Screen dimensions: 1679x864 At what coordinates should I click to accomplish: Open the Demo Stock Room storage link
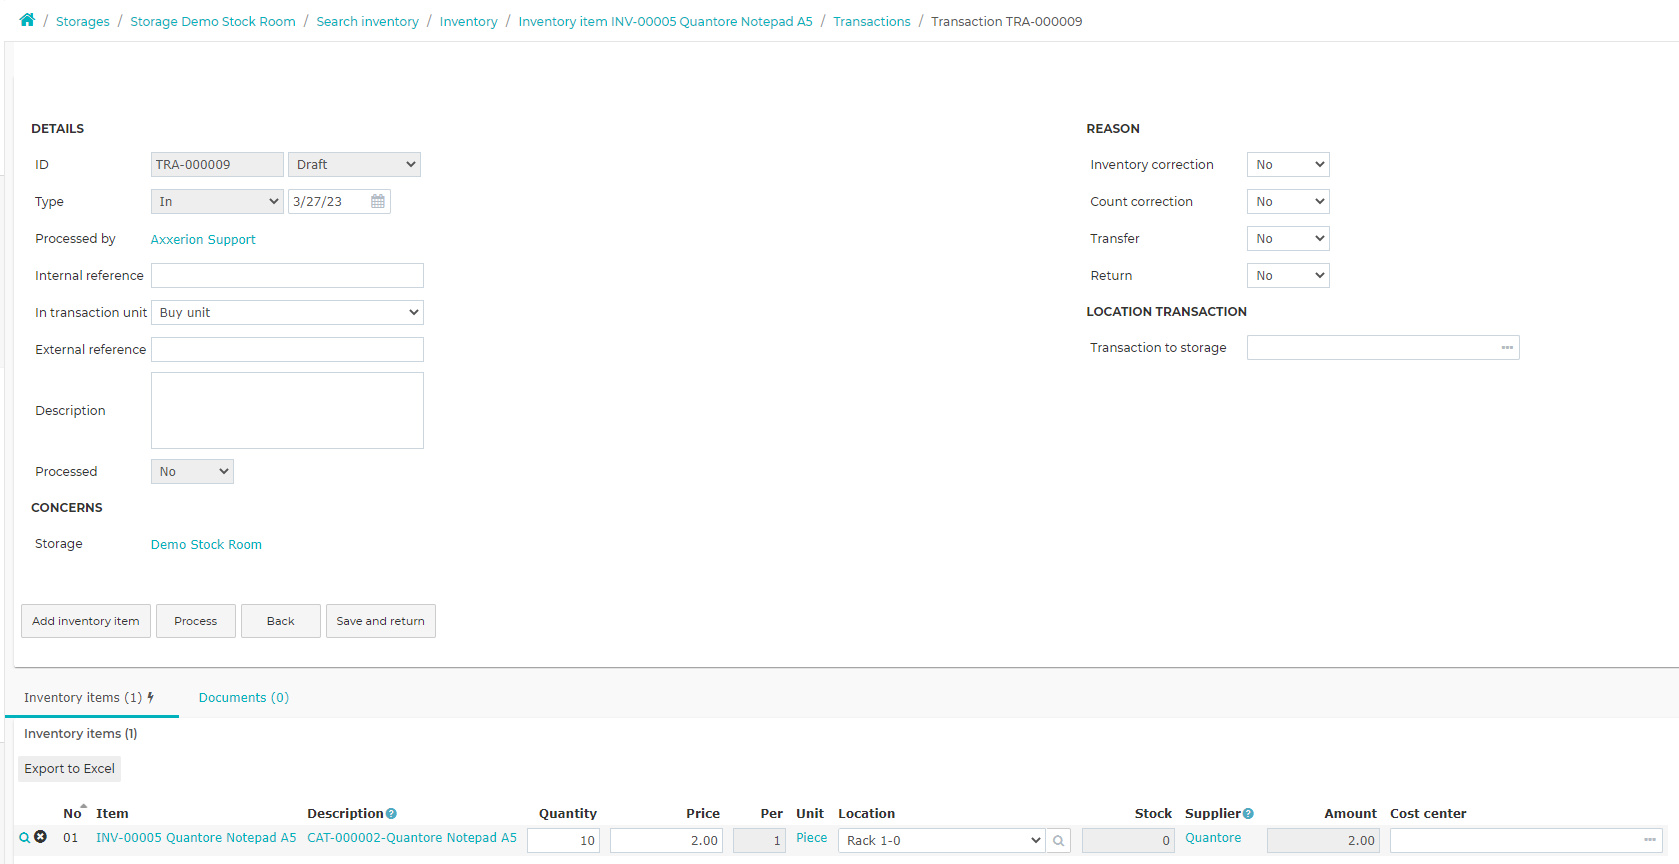pos(206,544)
